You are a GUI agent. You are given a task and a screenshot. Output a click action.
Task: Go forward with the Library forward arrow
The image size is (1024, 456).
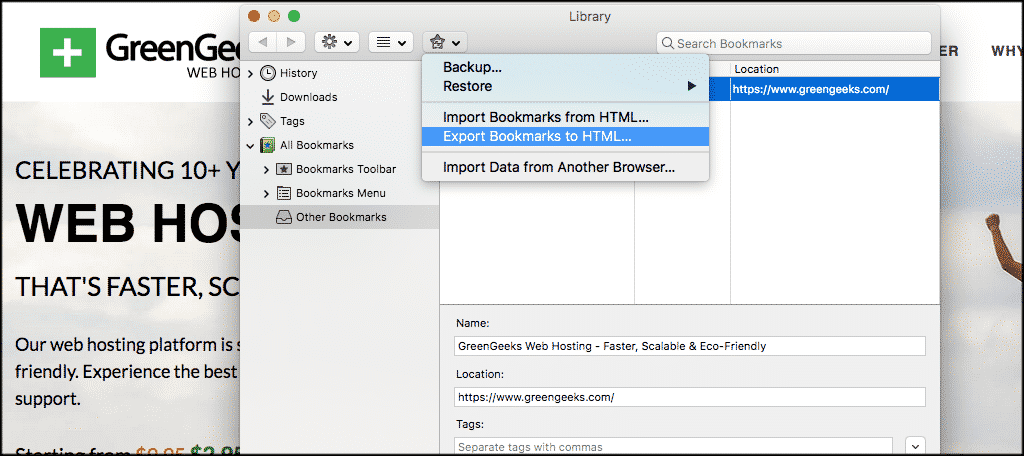point(291,42)
